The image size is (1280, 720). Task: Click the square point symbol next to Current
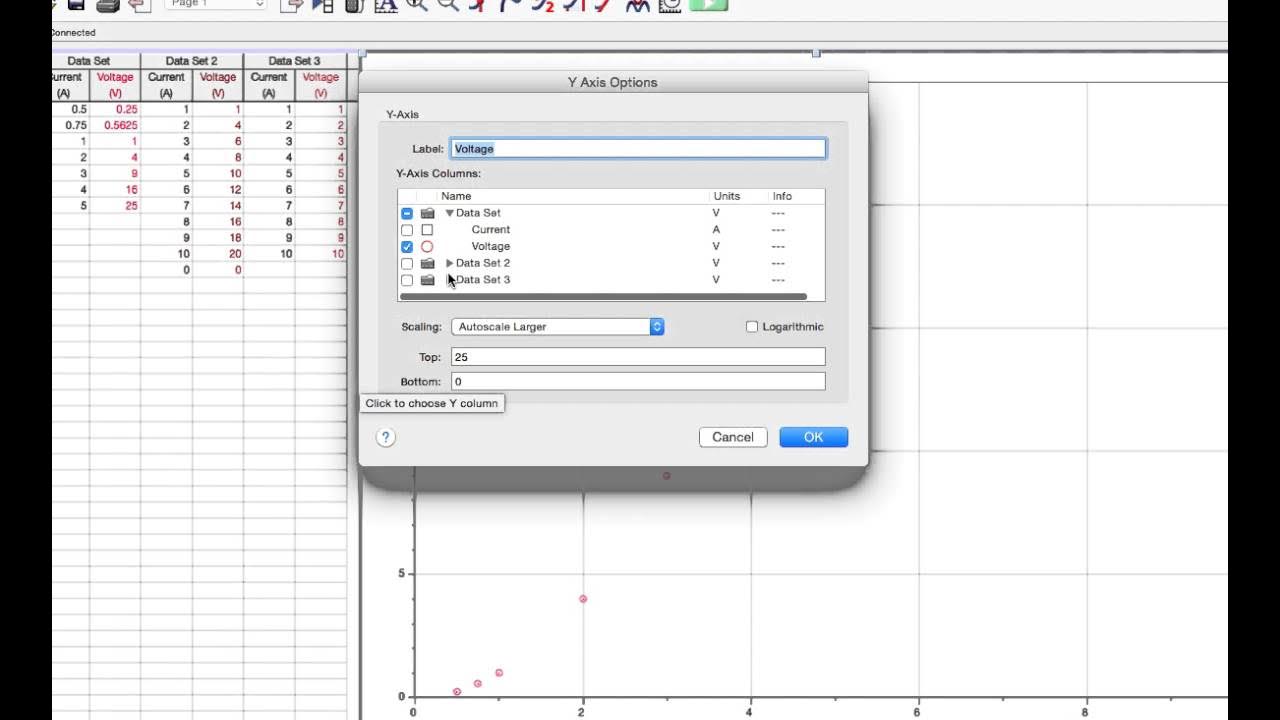[x=427, y=230]
